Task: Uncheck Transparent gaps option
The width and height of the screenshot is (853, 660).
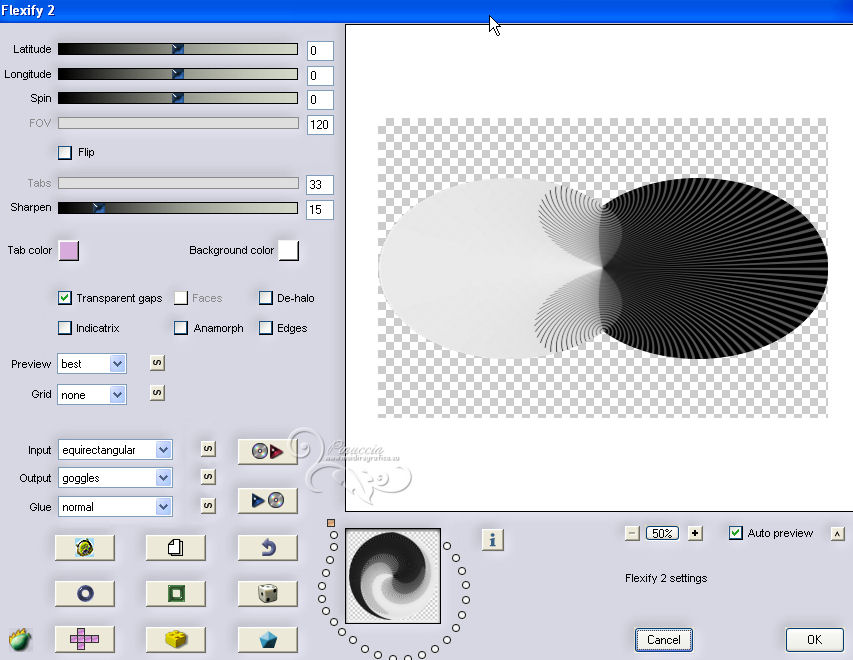Action: [x=65, y=298]
